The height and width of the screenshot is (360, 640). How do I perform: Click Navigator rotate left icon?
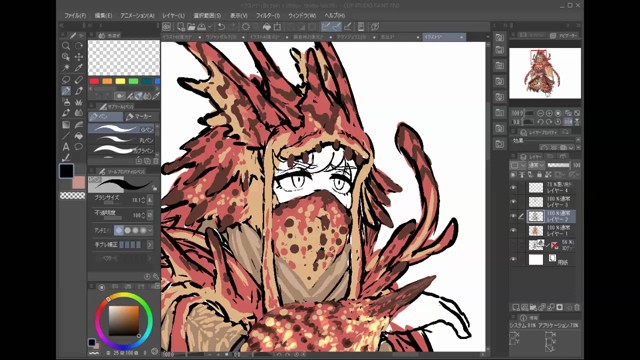540,122
